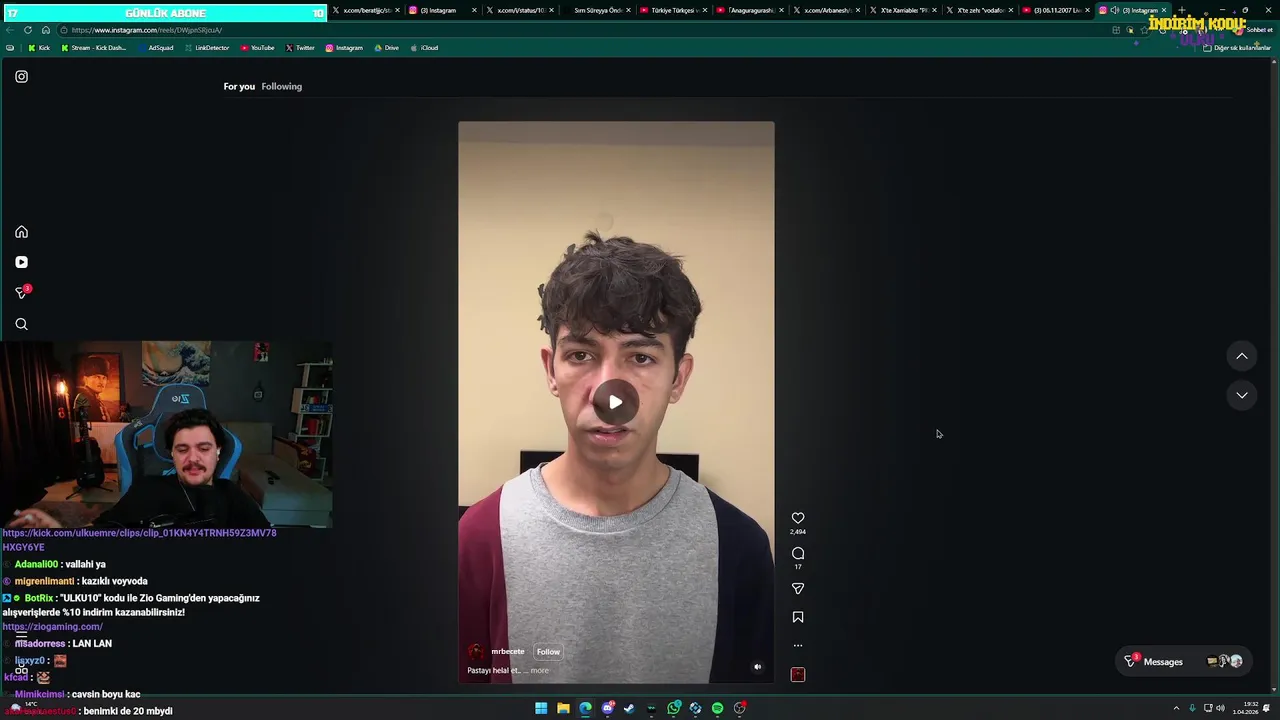The height and width of the screenshot is (720, 1280).
Task: Open Instagram Search from the sidebar
Action: tap(21, 324)
